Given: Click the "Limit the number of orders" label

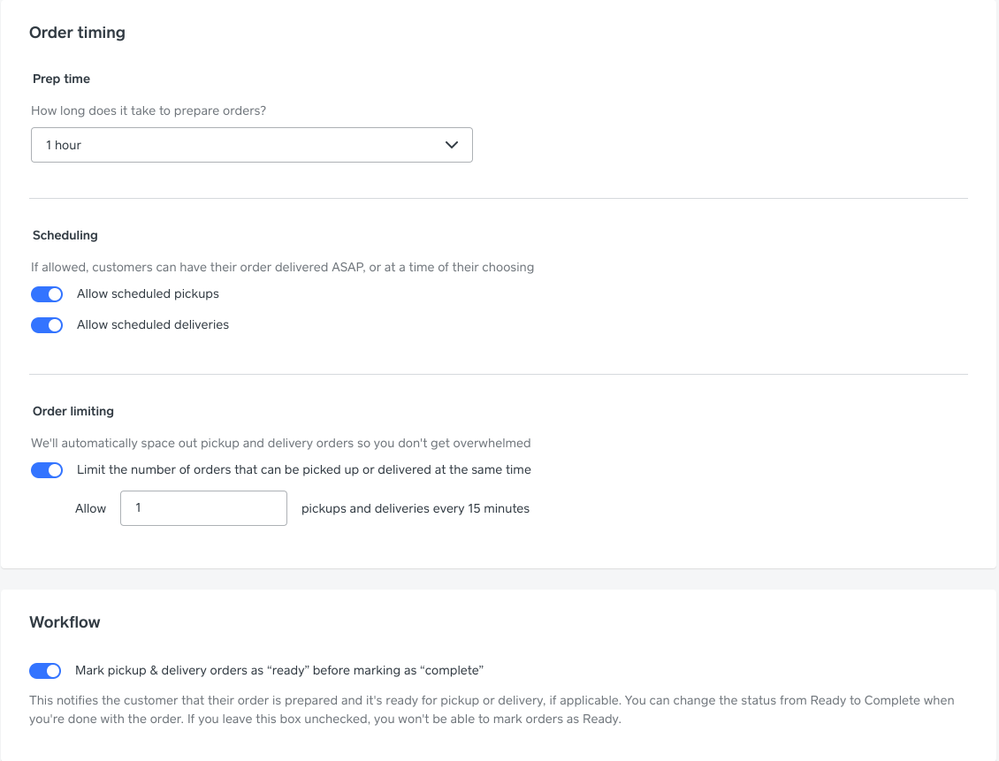Looking at the screenshot, I should (x=304, y=470).
